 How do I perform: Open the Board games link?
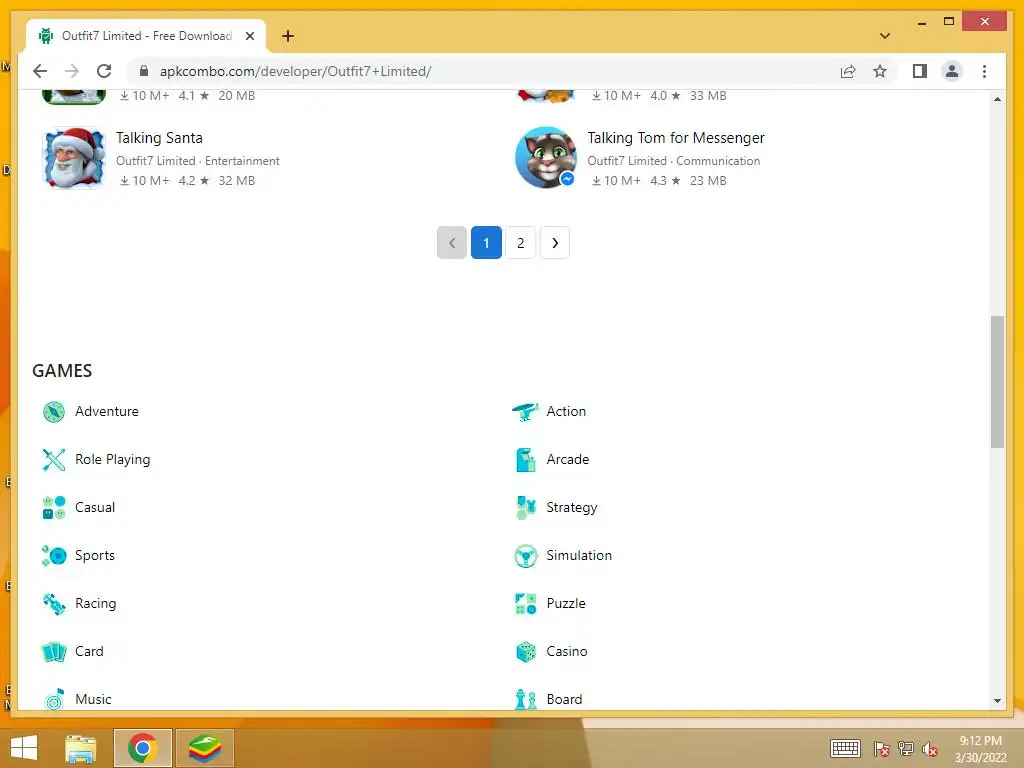tap(564, 699)
